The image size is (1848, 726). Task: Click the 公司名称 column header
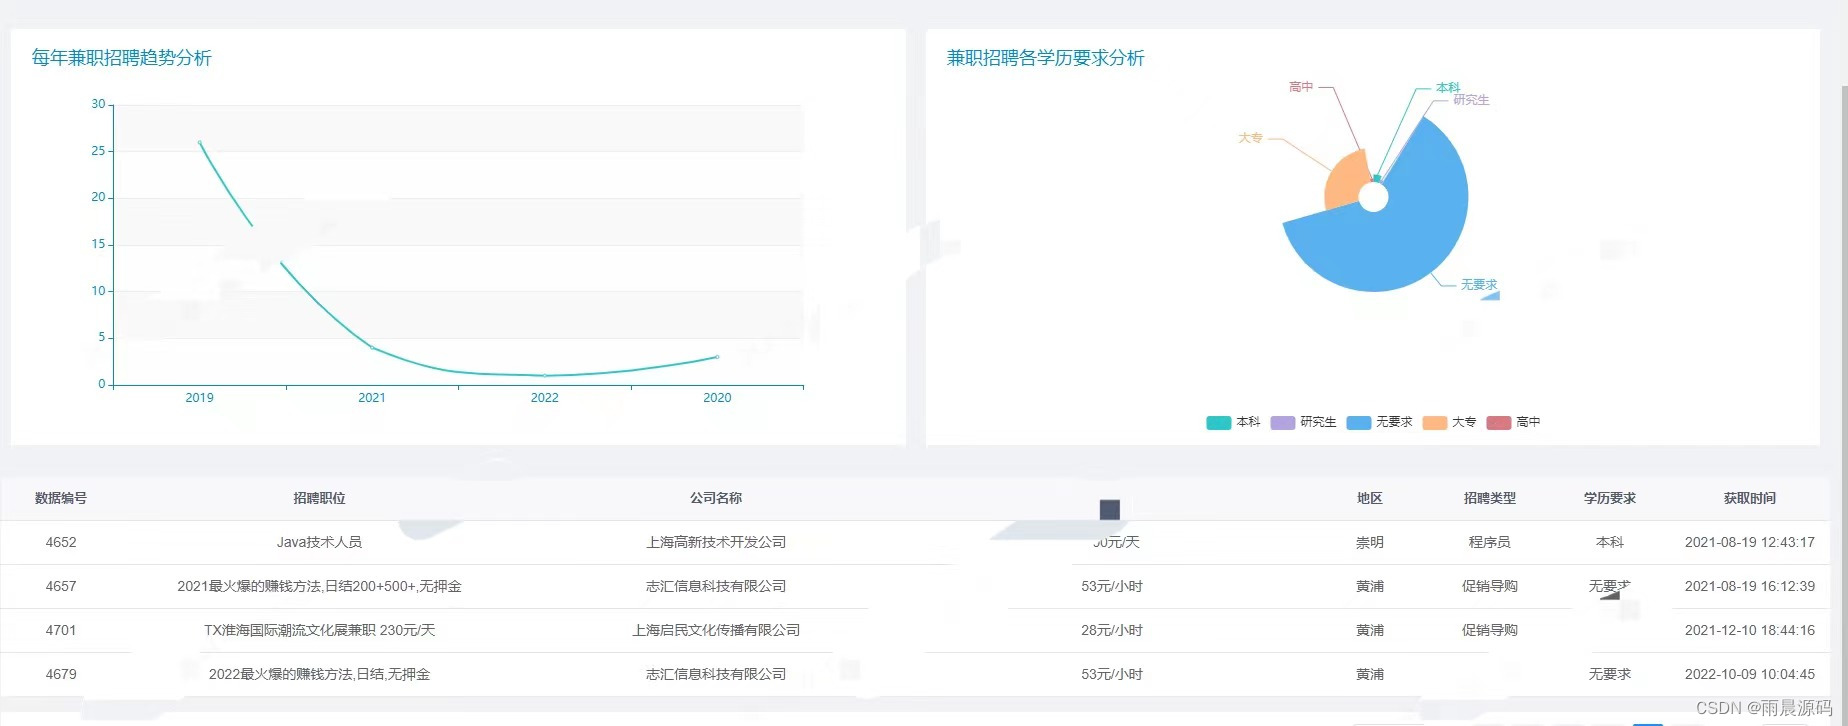click(x=716, y=498)
